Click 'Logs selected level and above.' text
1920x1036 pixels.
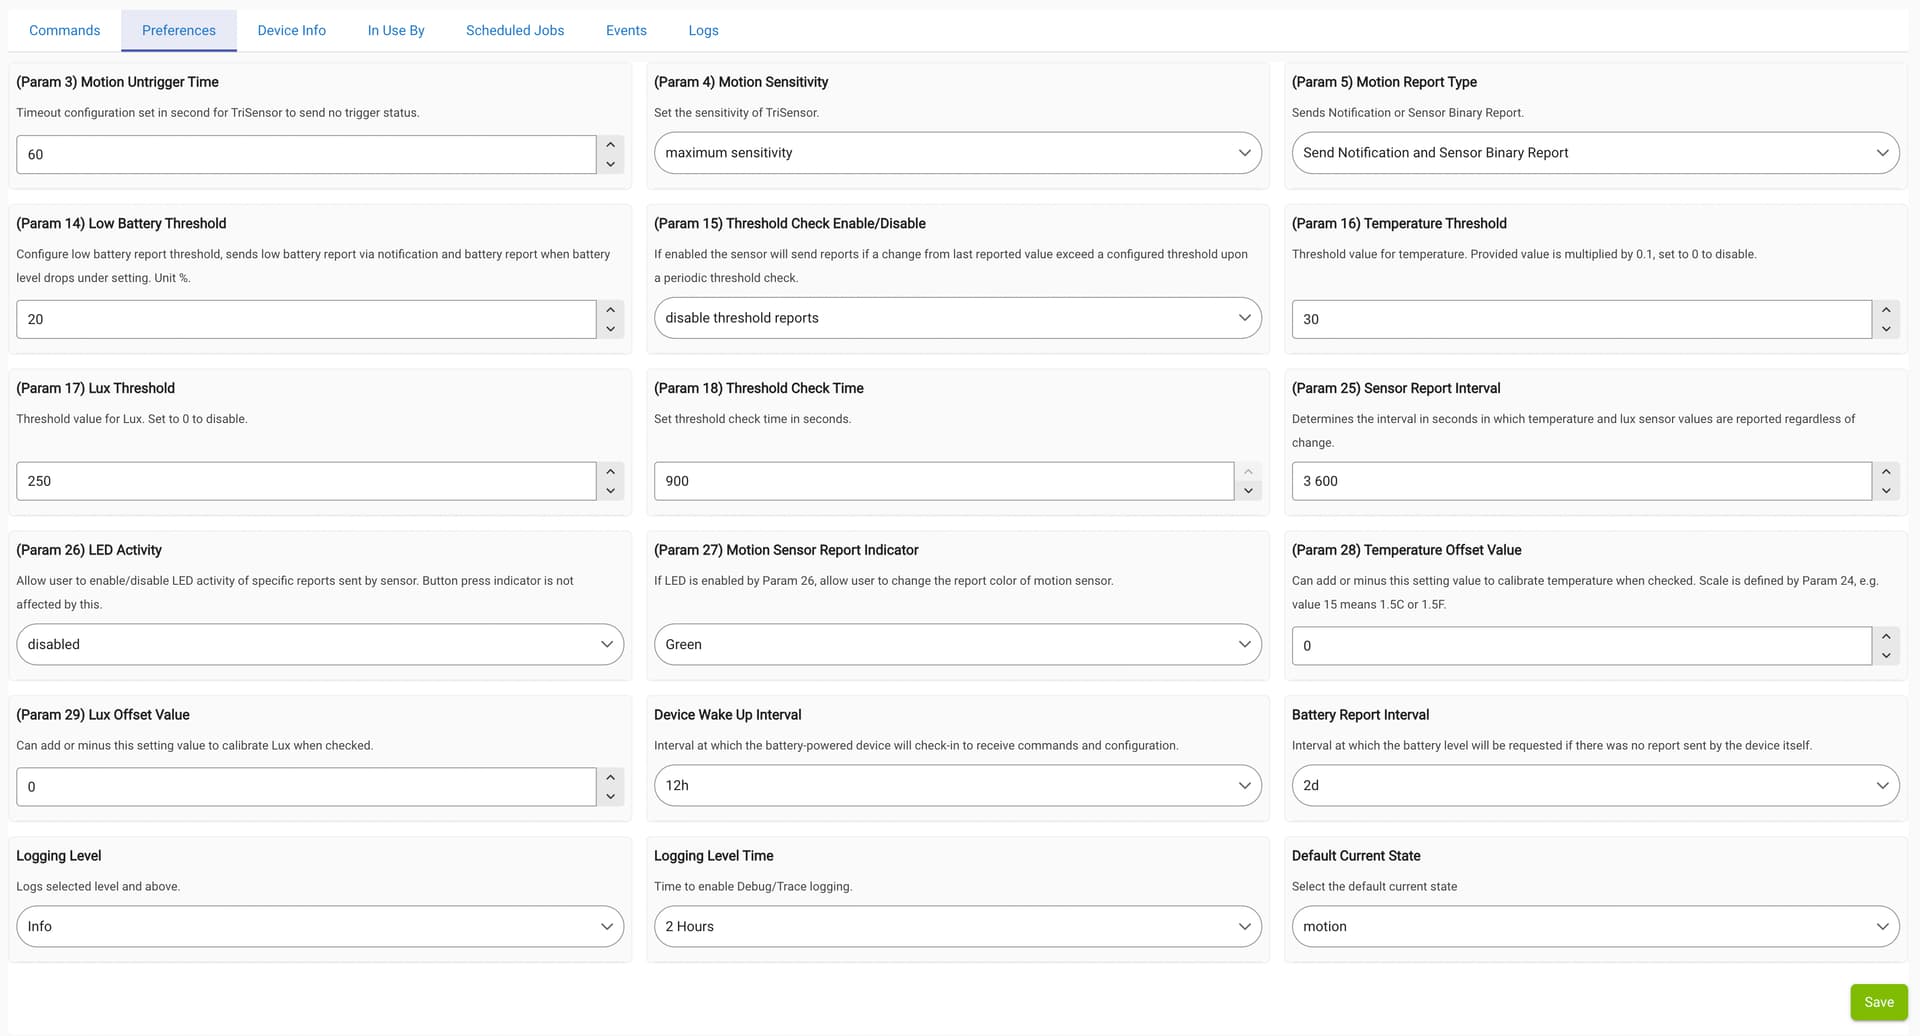98,887
